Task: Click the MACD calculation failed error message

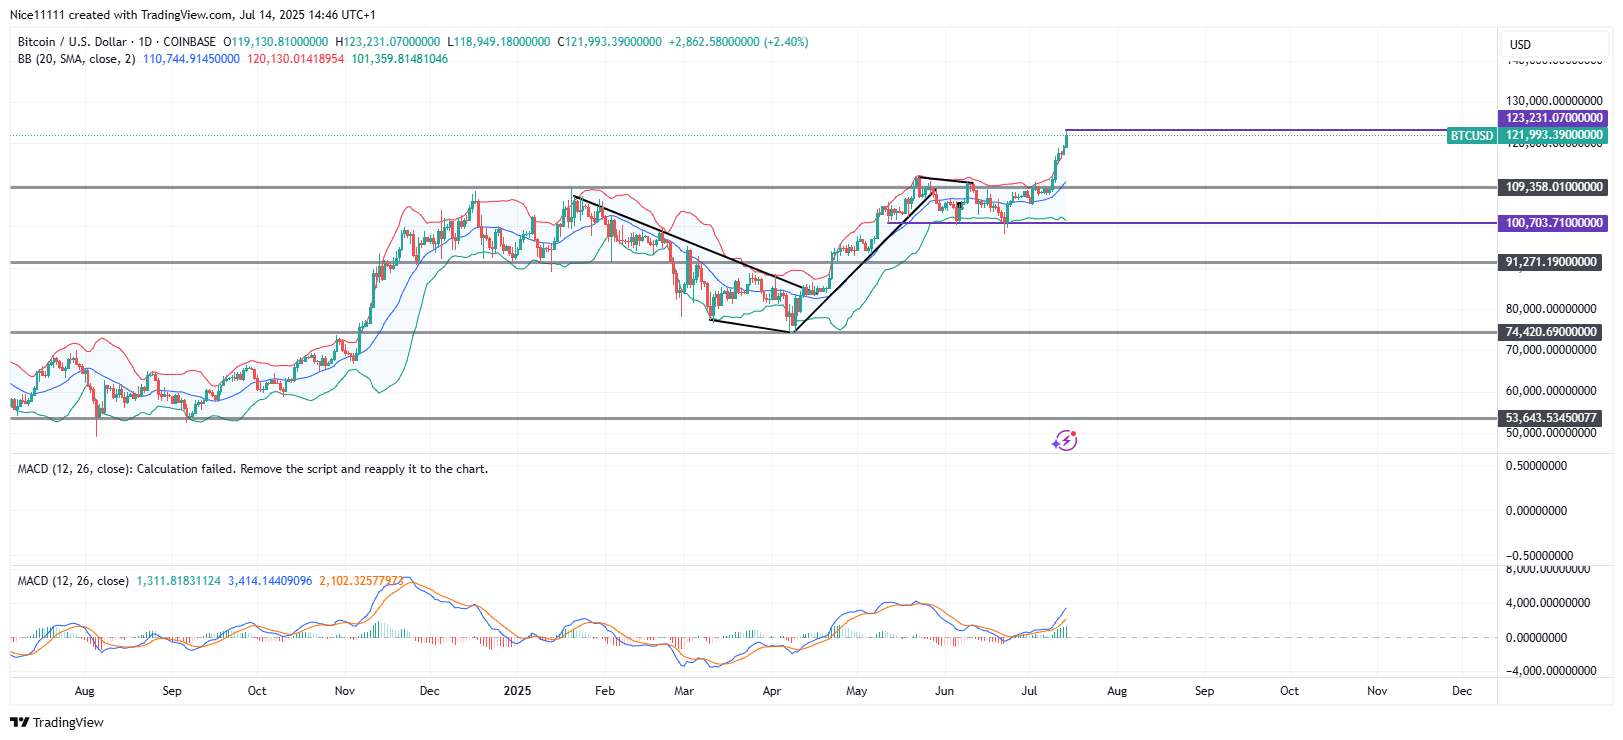Action: (x=253, y=469)
